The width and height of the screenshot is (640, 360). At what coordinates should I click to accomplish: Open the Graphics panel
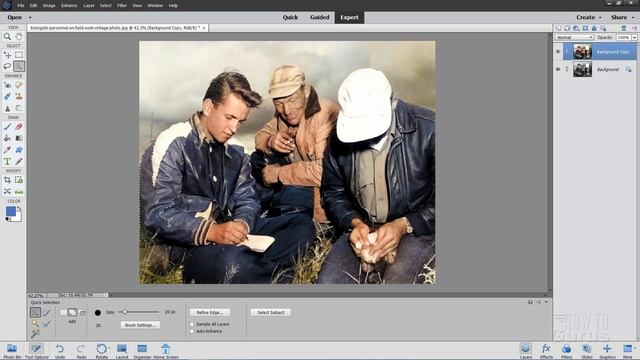pyautogui.click(x=607, y=351)
